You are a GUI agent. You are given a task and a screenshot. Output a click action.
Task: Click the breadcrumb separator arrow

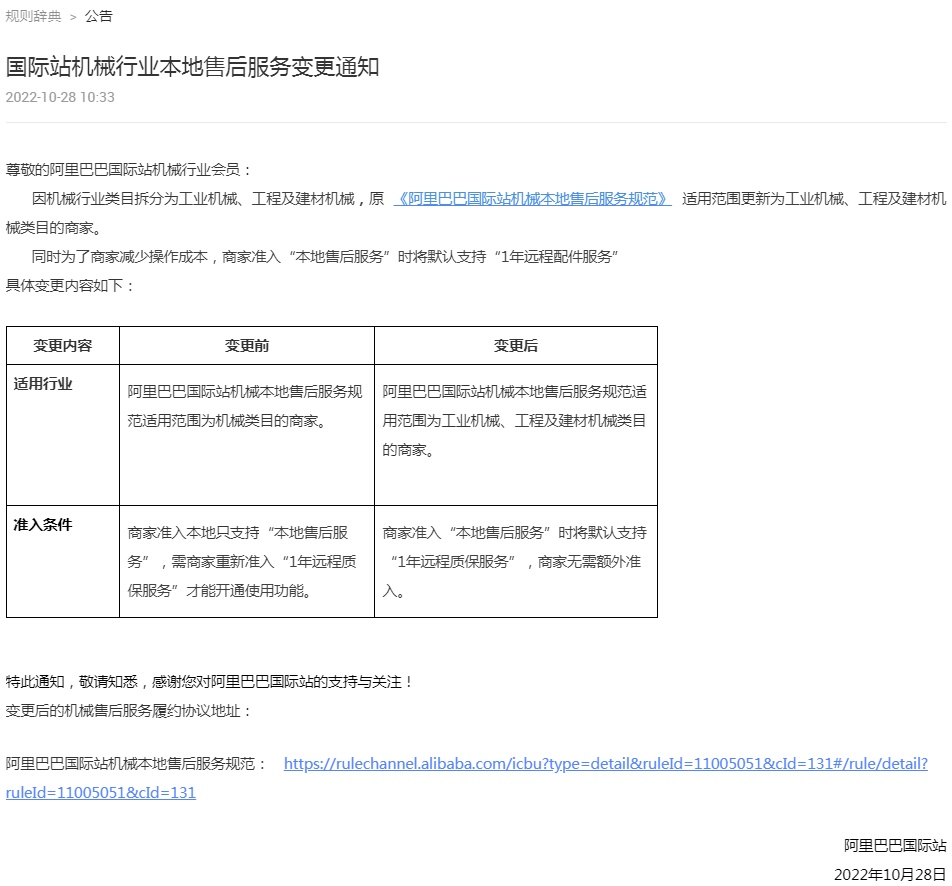[x=73, y=17]
